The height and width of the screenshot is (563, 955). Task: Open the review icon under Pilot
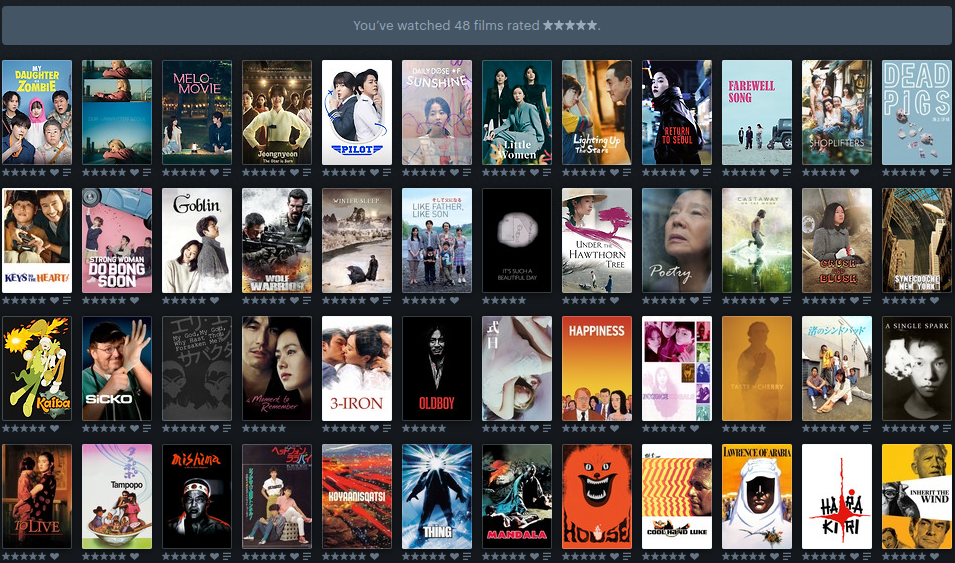(387, 172)
